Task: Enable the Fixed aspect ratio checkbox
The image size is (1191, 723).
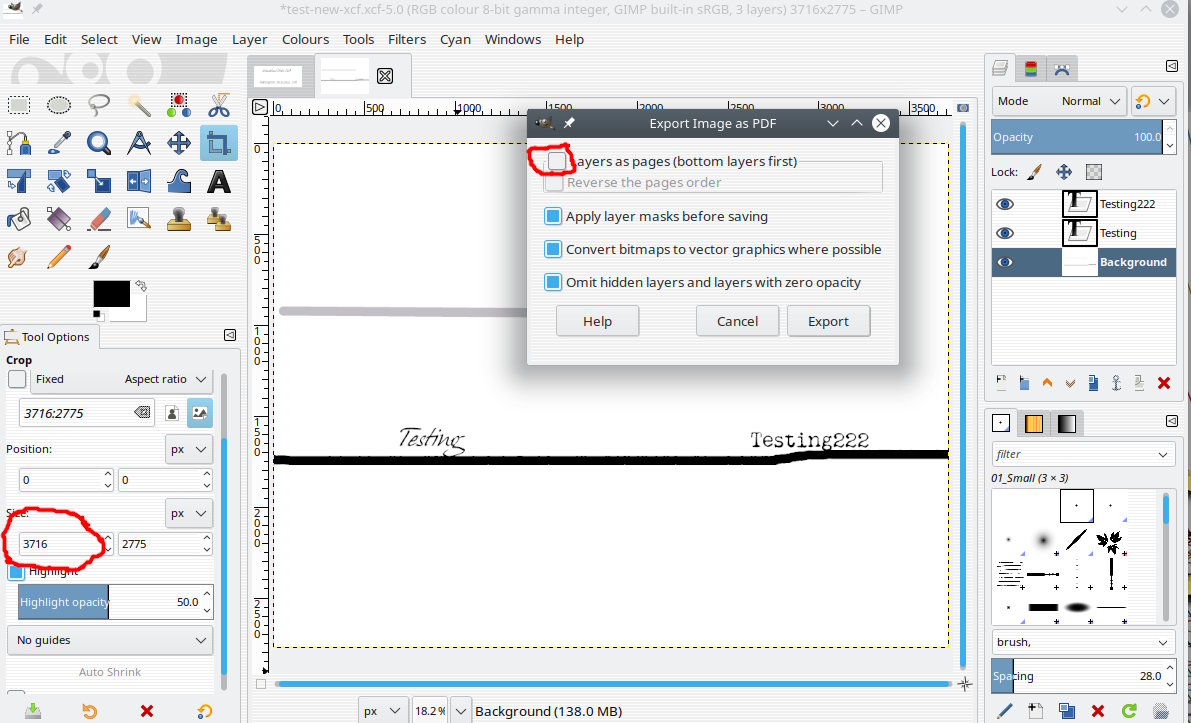Action: (17, 379)
